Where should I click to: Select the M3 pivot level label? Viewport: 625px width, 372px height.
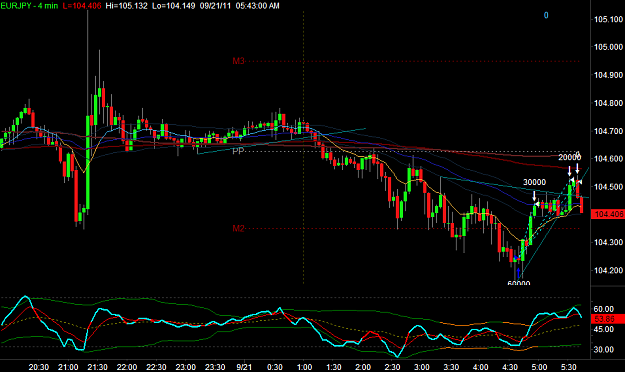pyautogui.click(x=238, y=61)
